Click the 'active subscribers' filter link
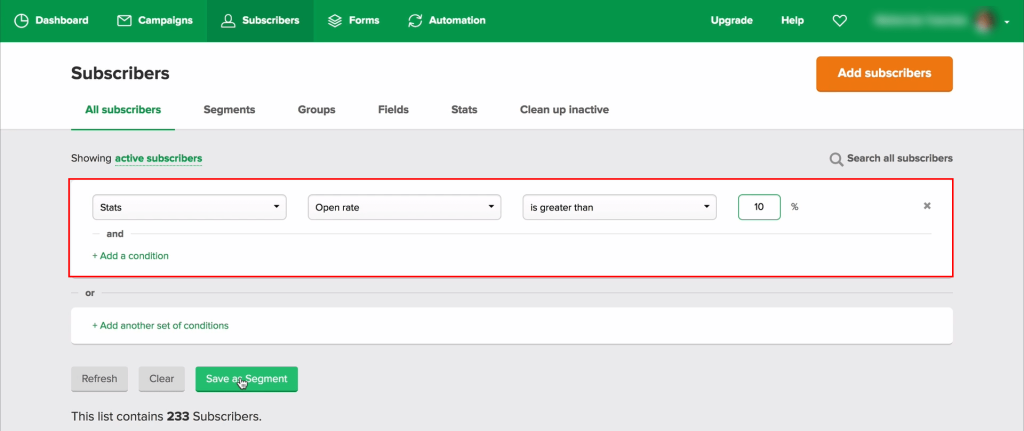This screenshot has width=1024, height=431. coord(158,158)
